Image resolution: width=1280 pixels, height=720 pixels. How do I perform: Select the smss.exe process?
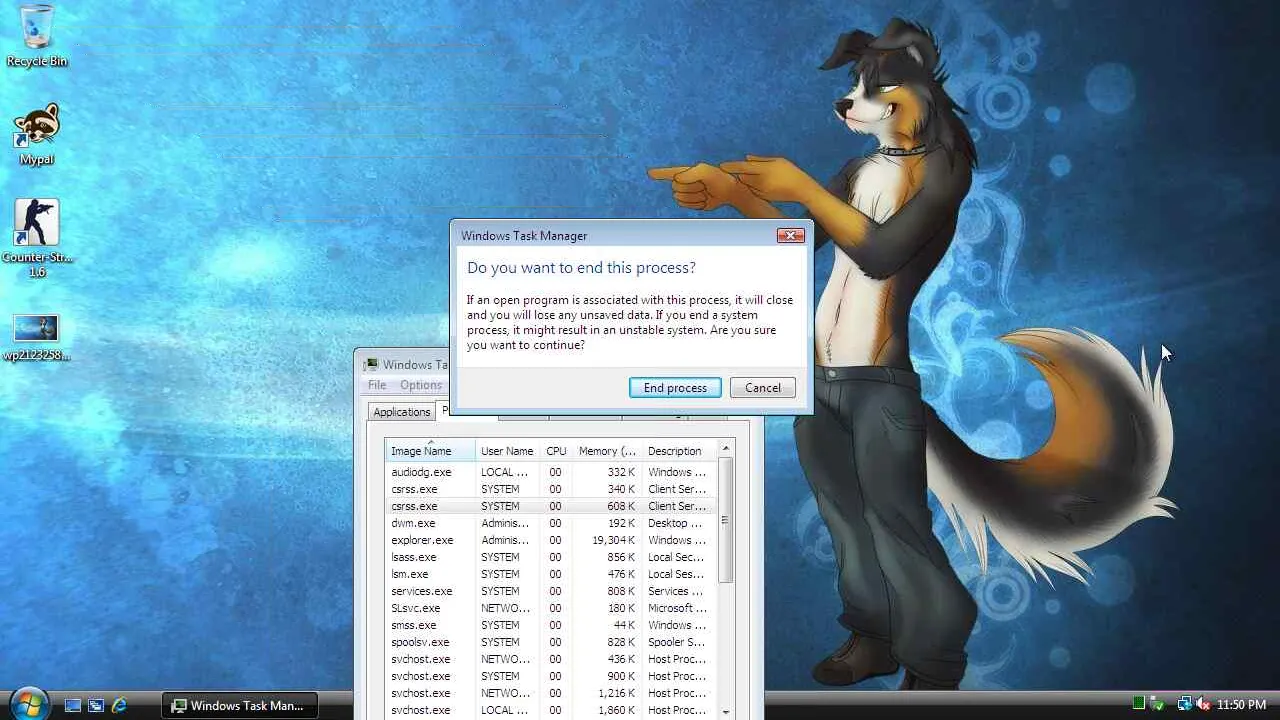click(551, 625)
